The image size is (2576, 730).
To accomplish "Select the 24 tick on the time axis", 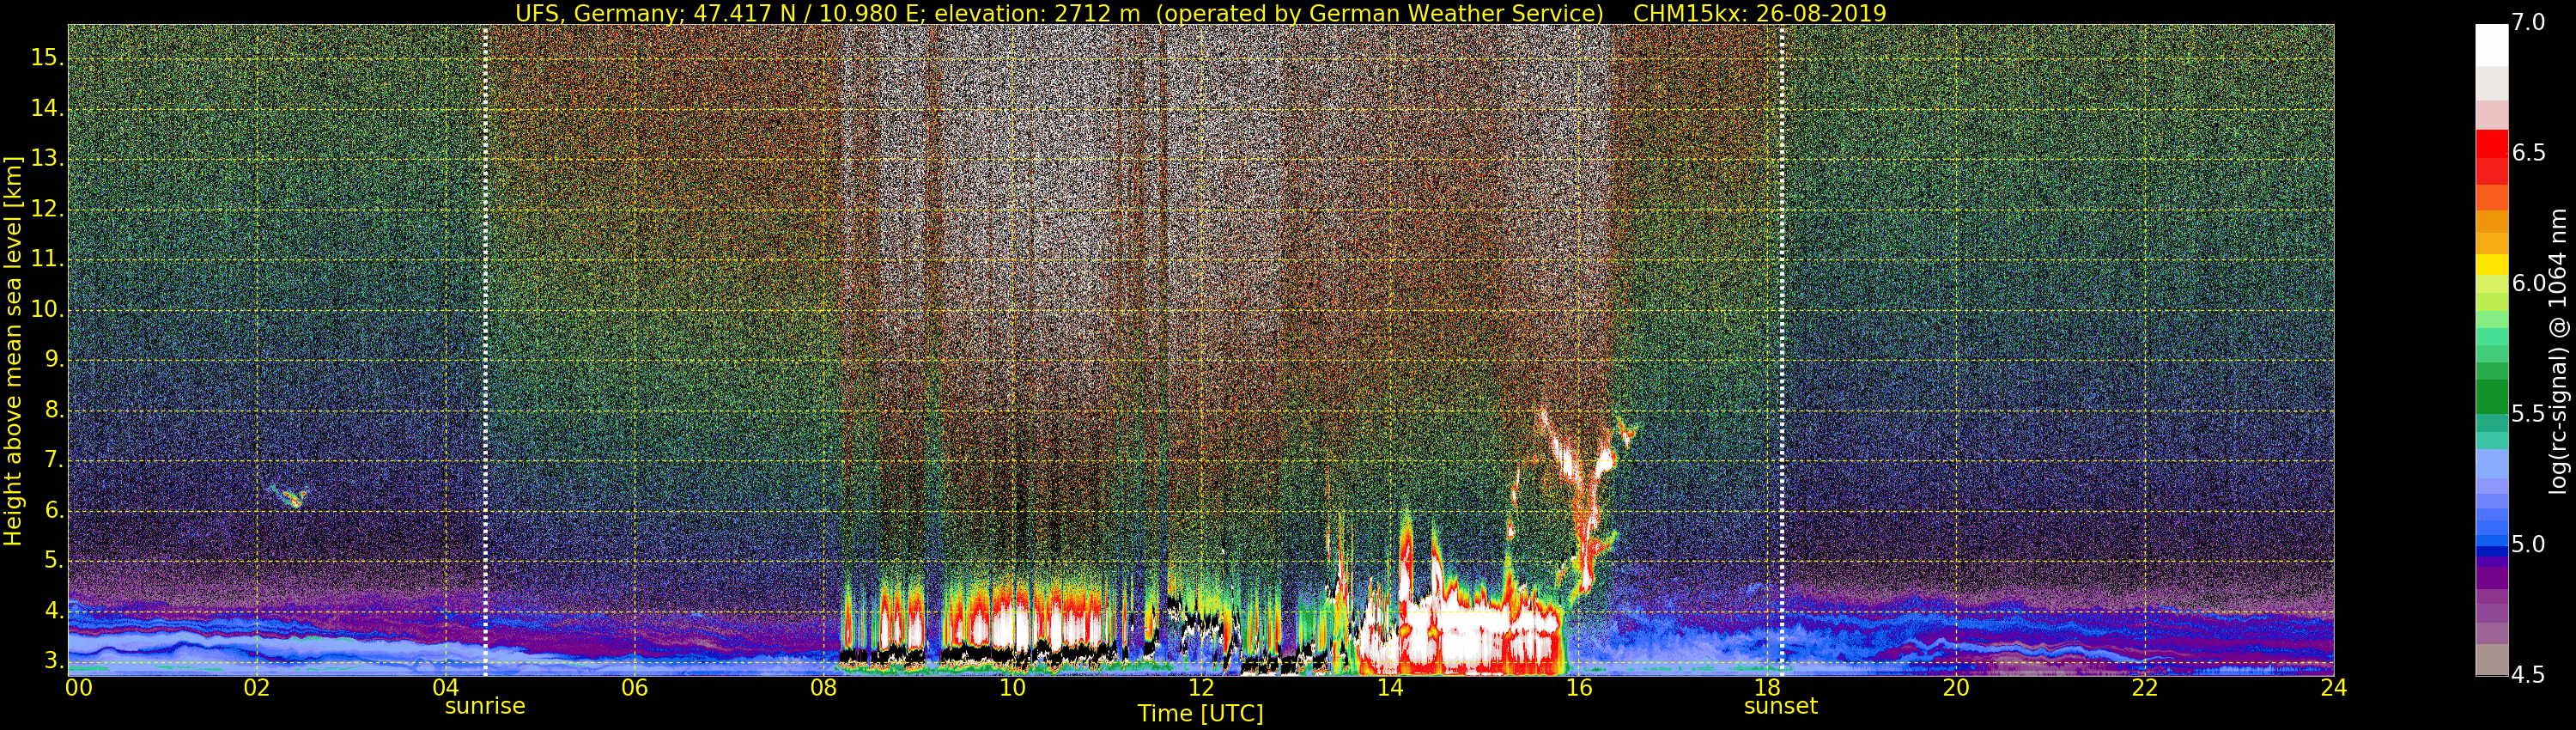I will click(x=2333, y=688).
